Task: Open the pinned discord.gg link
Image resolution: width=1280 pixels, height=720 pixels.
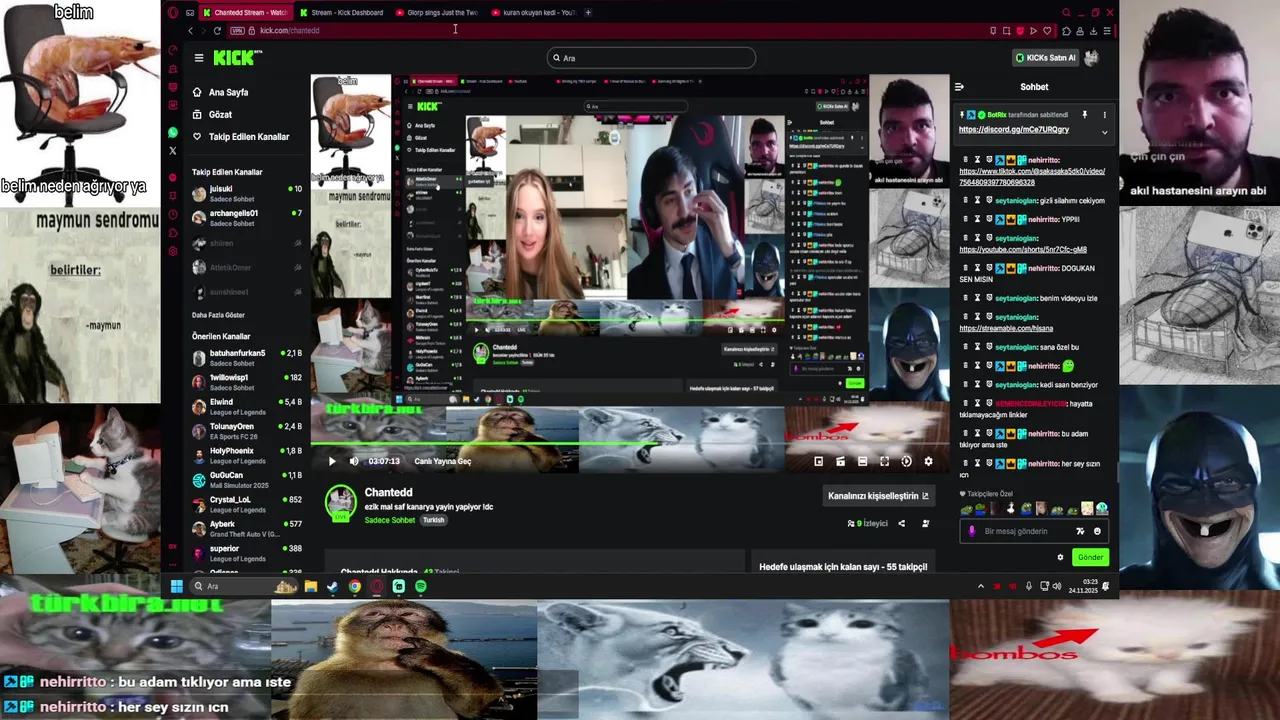Action: (x=1014, y=129)
